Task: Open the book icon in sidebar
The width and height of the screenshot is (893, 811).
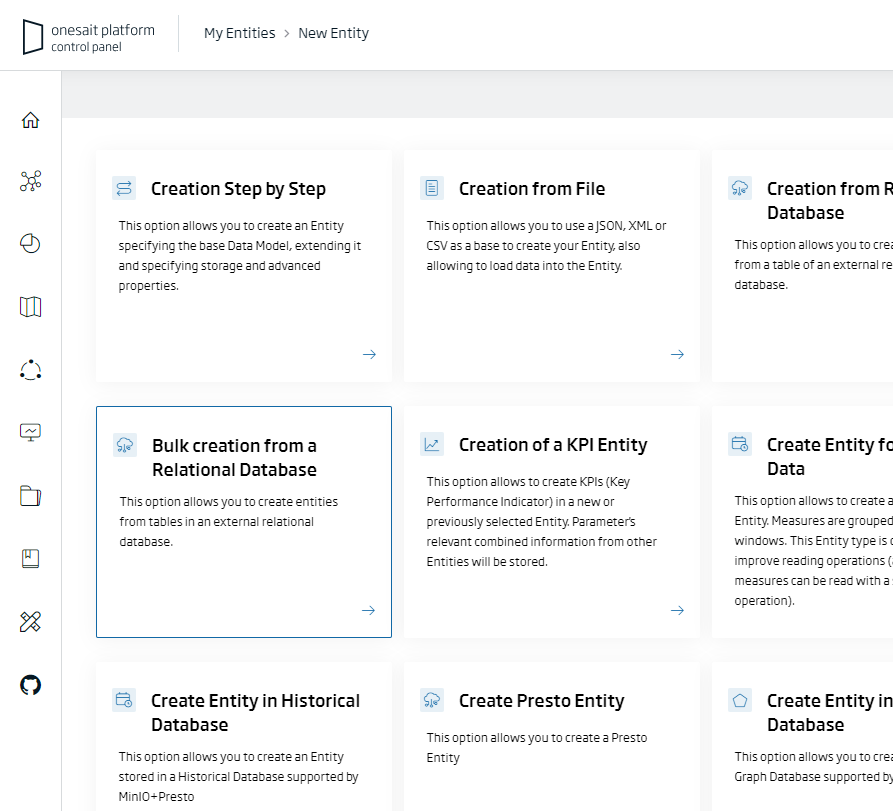Action: pyautogui.click(x=31, y=559)
